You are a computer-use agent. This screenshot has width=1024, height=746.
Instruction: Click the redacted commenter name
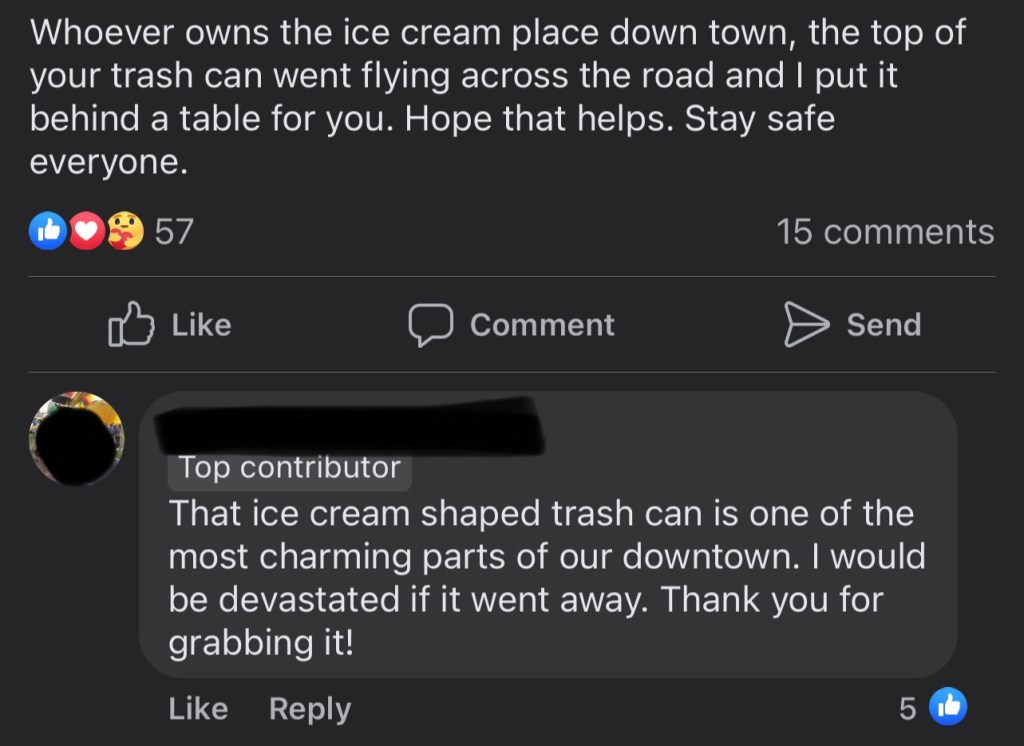[350, 427]
